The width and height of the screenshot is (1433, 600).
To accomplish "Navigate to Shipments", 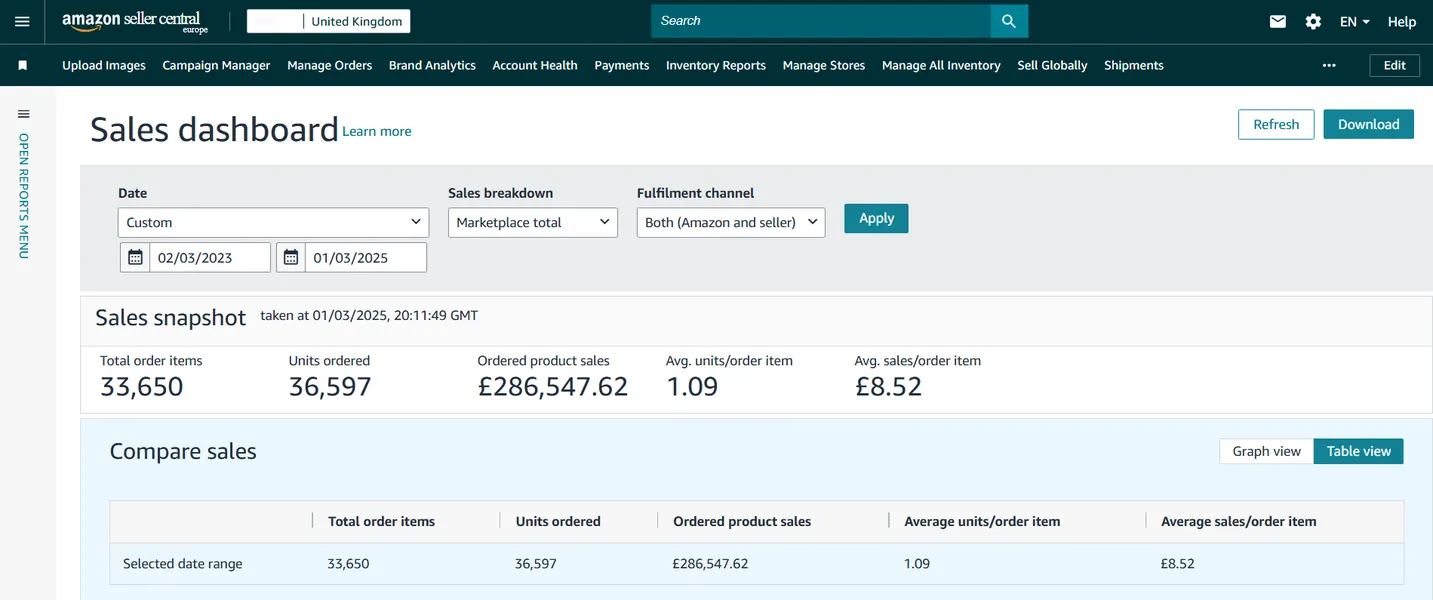I will tap(1134, 65).
